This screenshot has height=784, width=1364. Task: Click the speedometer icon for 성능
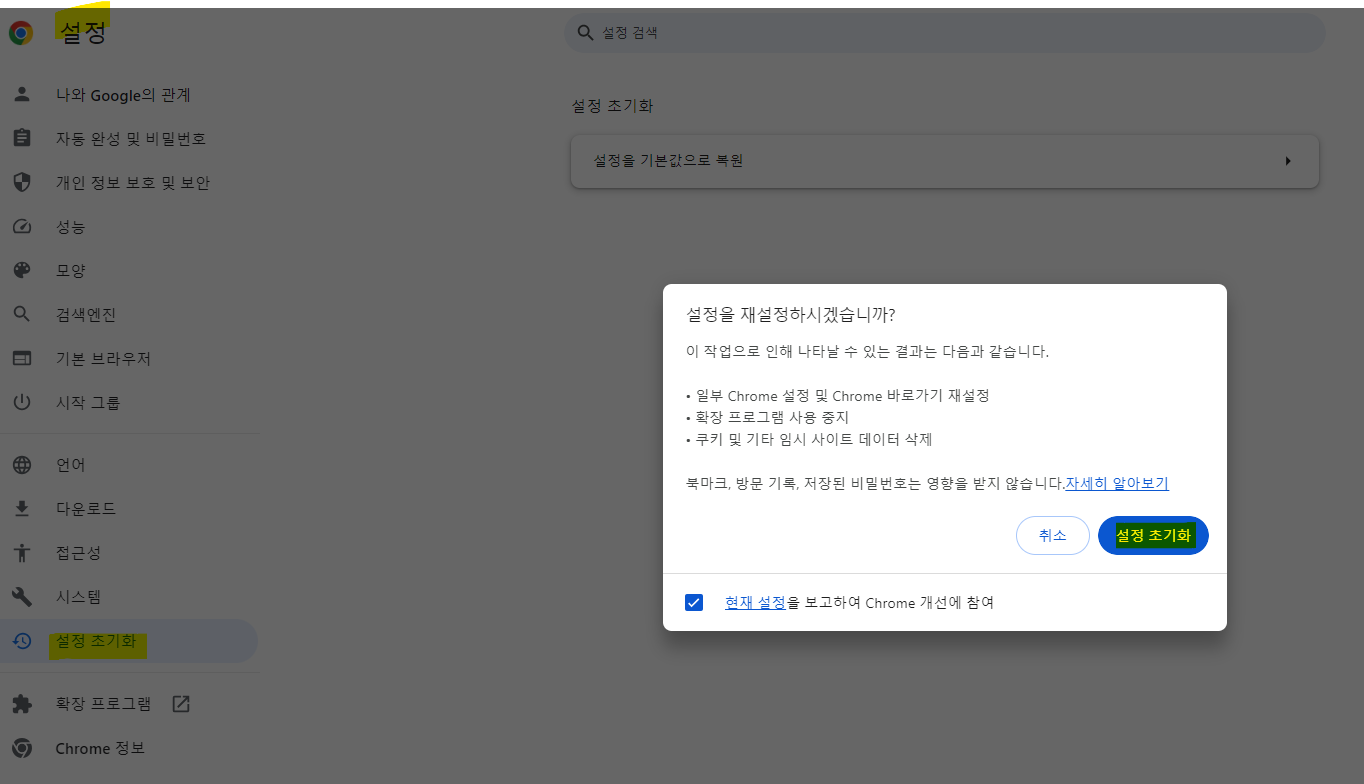tap(22, 227)
